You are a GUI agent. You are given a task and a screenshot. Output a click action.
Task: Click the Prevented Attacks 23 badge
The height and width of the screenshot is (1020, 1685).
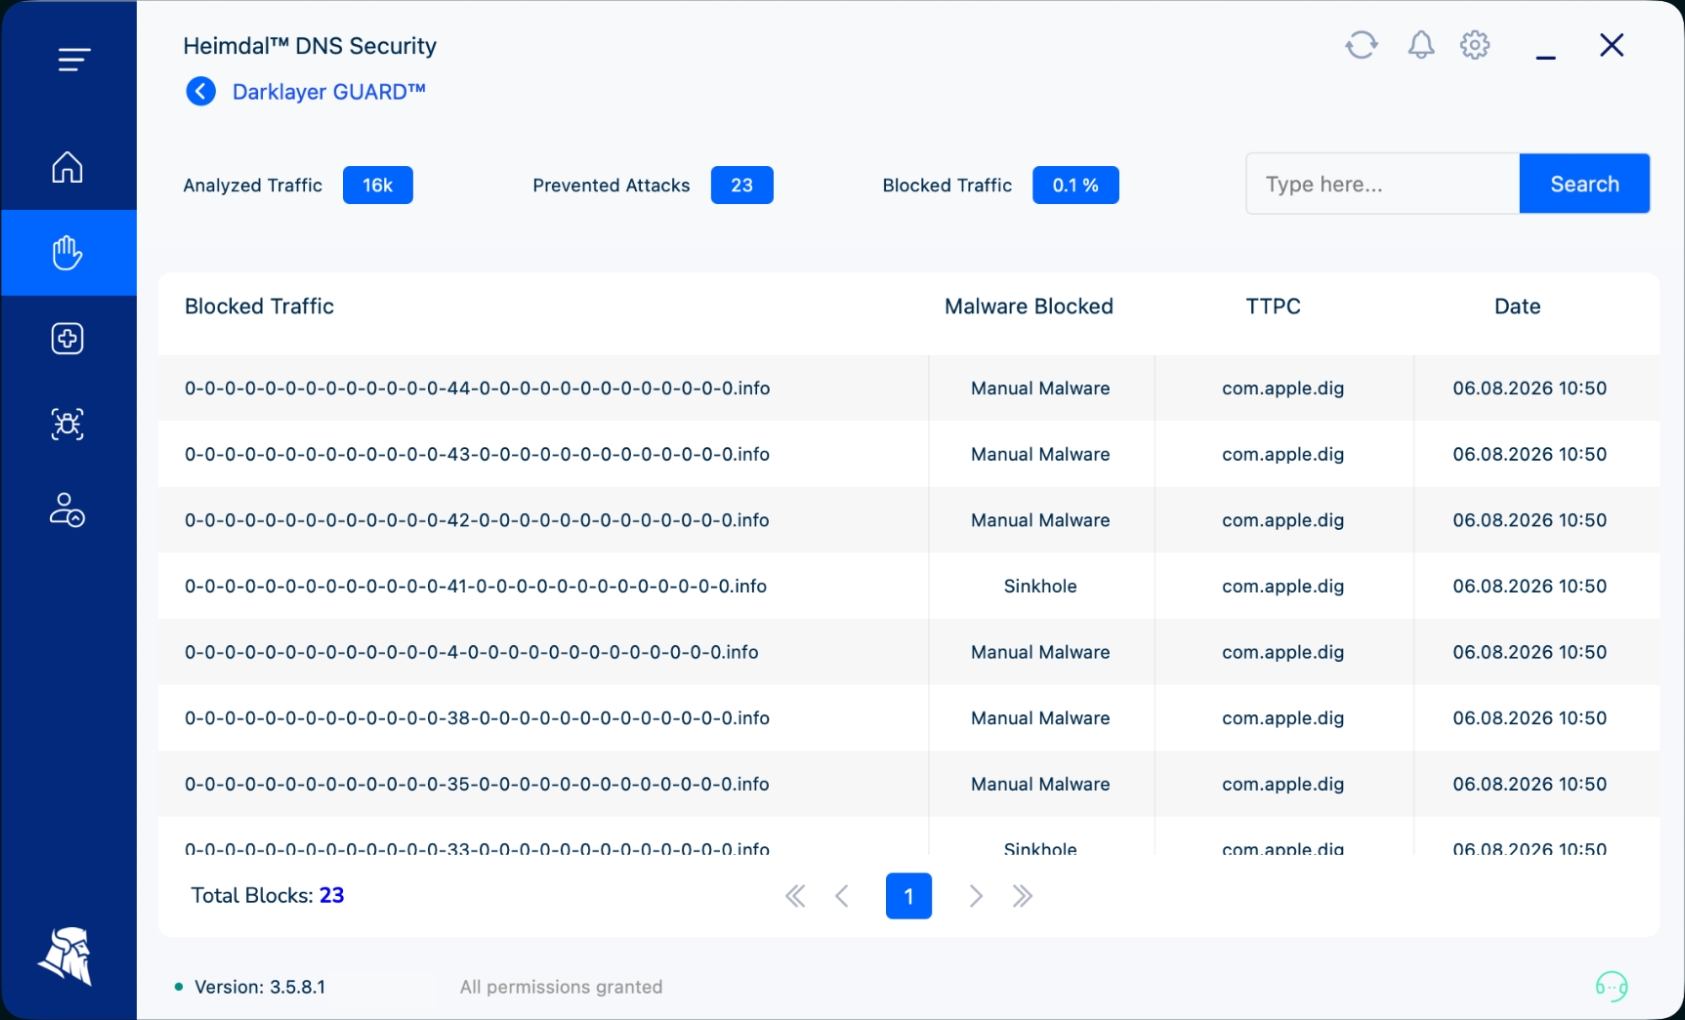point(742,185)
